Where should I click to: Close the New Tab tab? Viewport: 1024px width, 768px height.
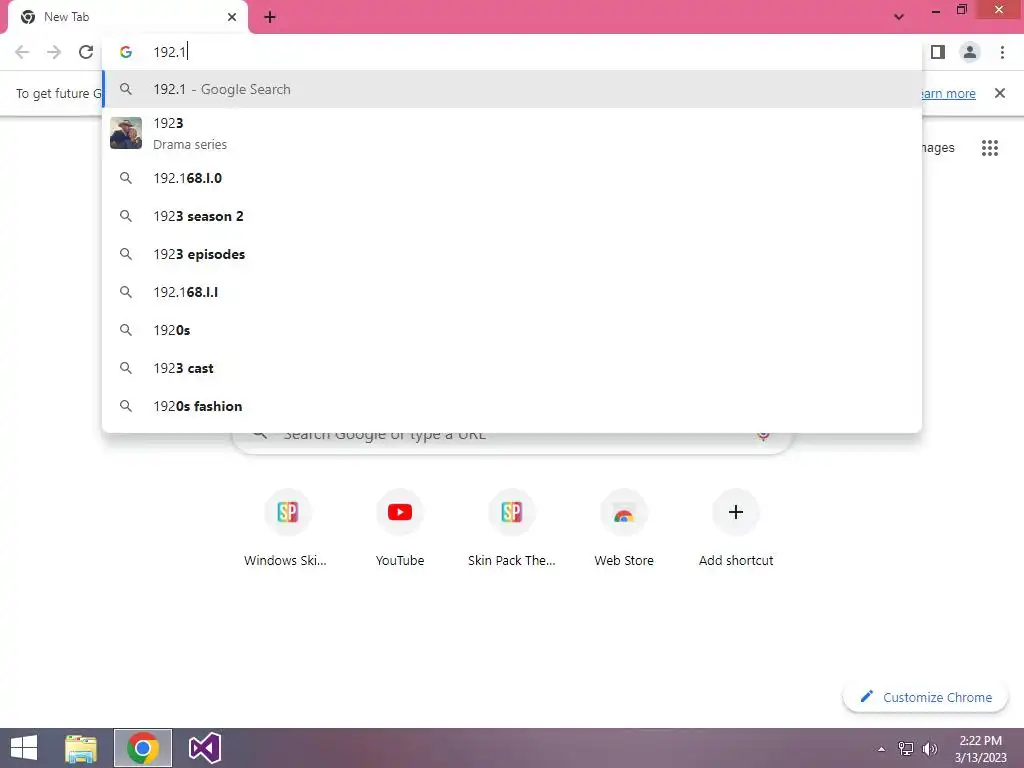tap(232, 17)
